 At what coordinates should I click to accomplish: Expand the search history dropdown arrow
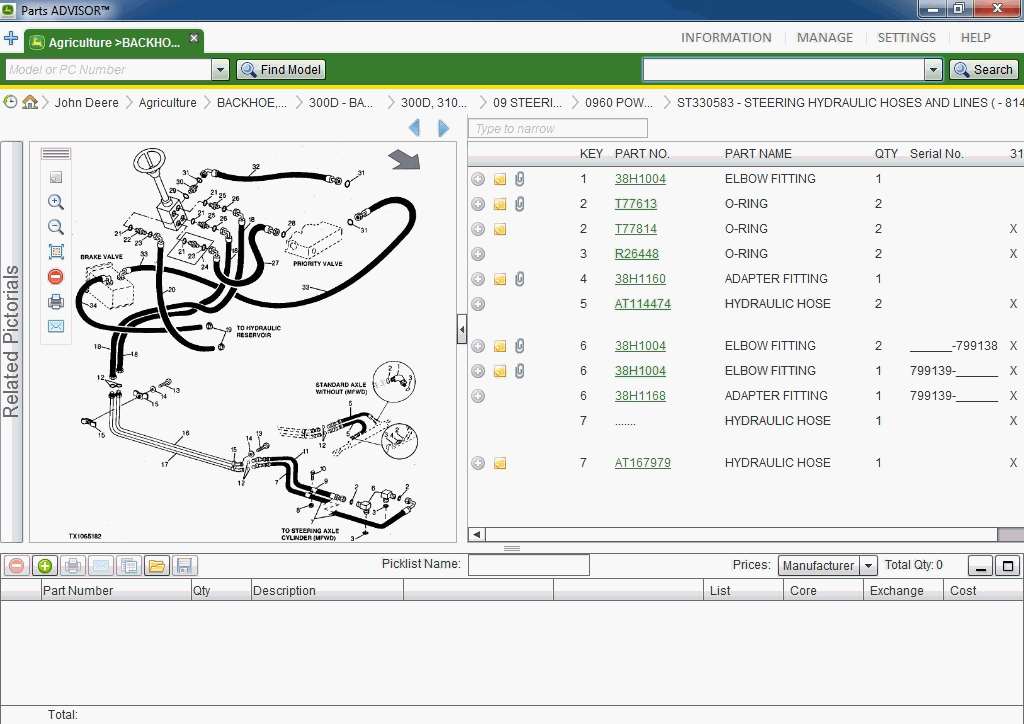point(933,70)
